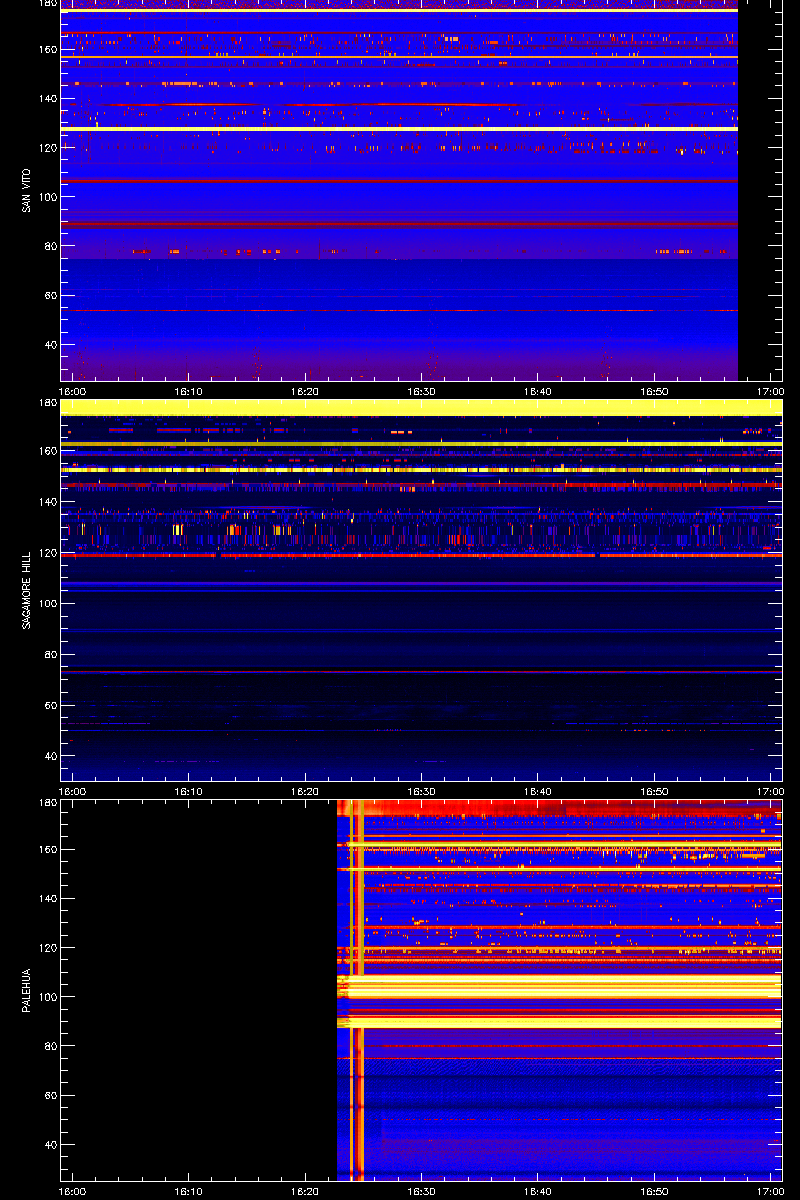Select the San Vito spectrogram plot

(x=421, y=190)
